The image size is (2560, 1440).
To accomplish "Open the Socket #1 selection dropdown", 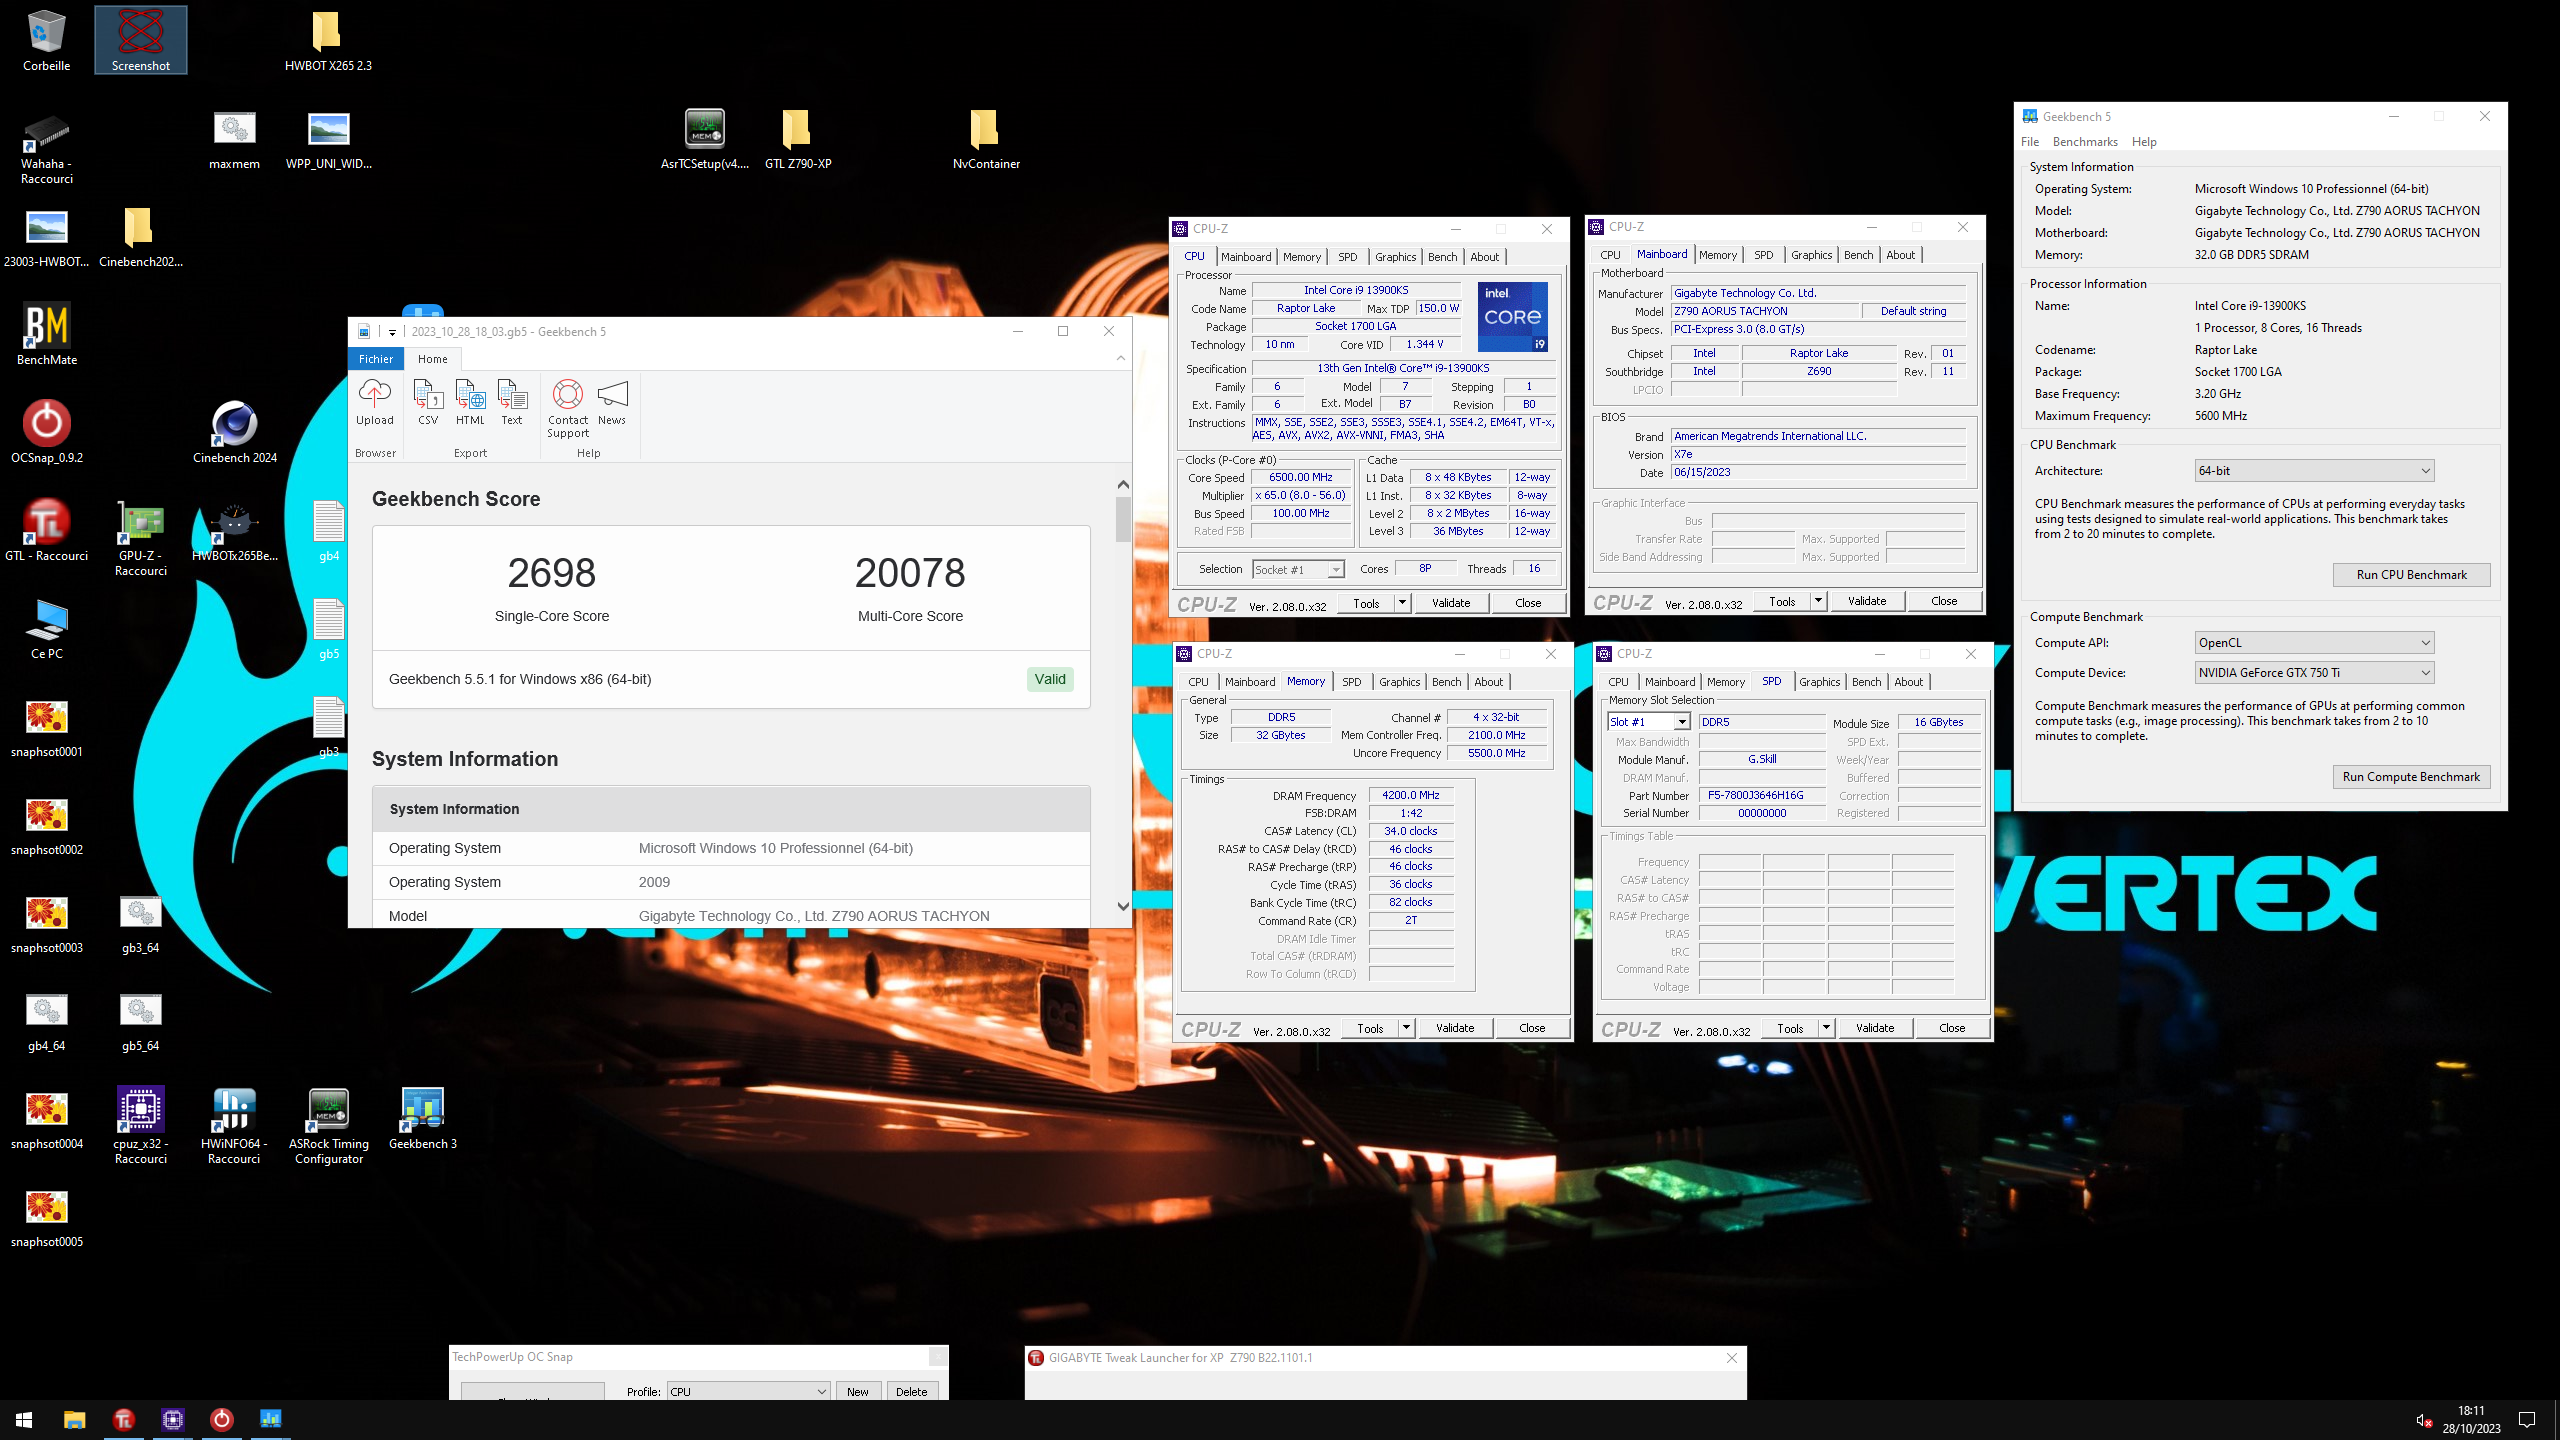I will 1298,569.
